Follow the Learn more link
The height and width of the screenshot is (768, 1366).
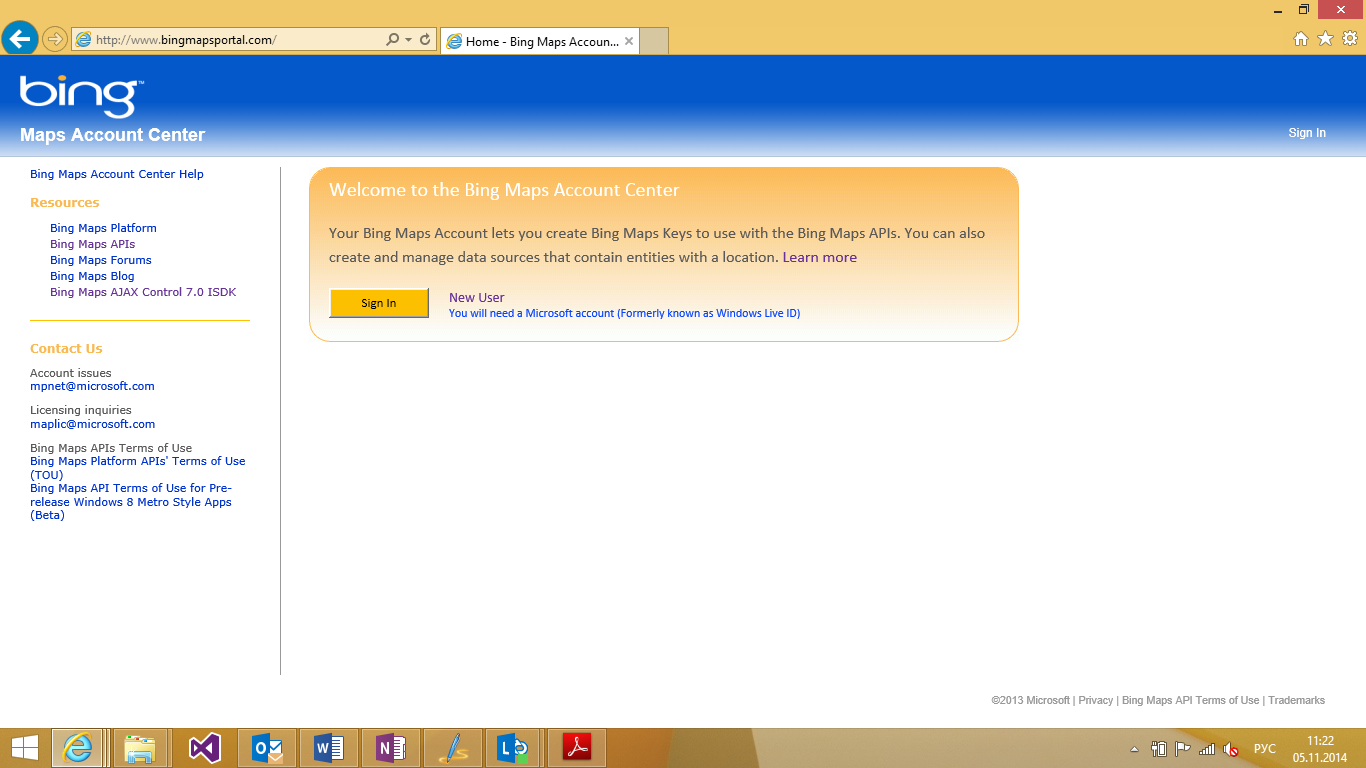[x=820, y=257]
